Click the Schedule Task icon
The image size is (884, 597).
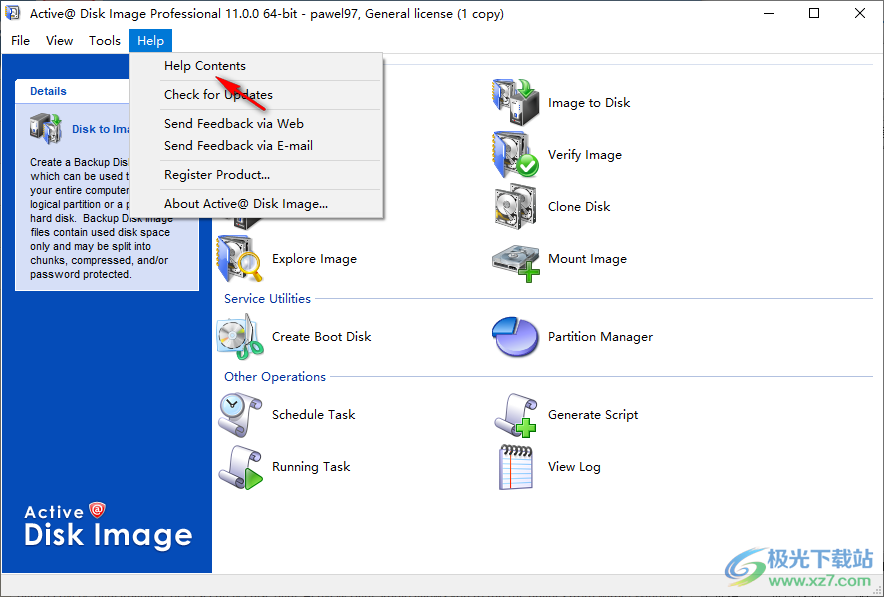pyautogui.click(x=240, y=415)
